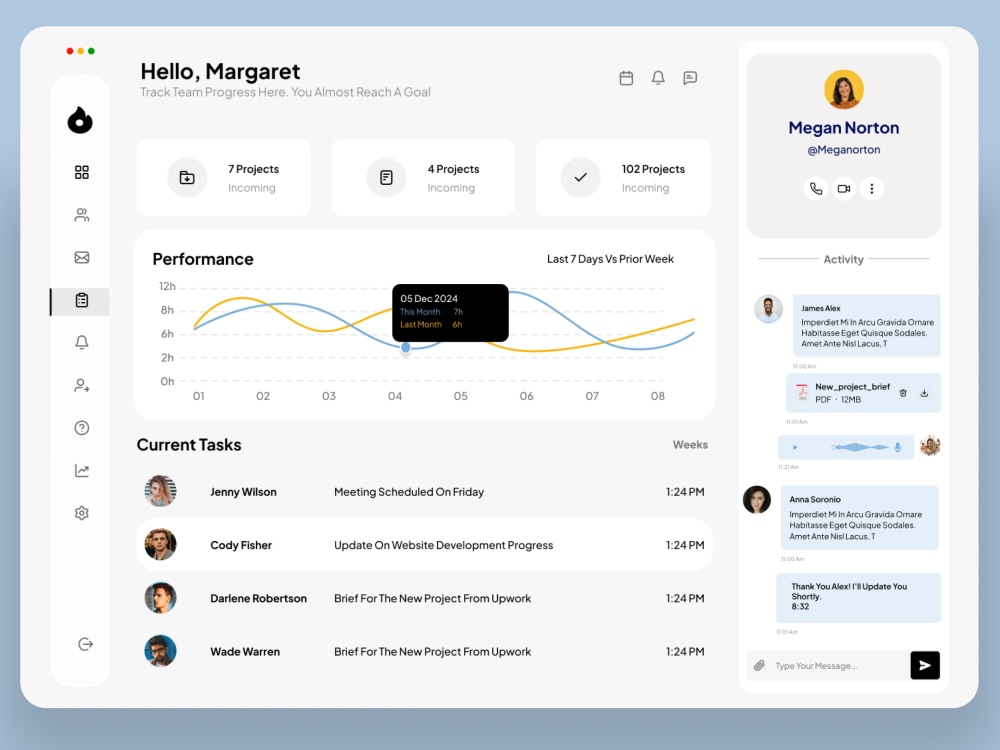Open the 7 Projects Incoming card

pyautogui.click(x=224, y=177)
